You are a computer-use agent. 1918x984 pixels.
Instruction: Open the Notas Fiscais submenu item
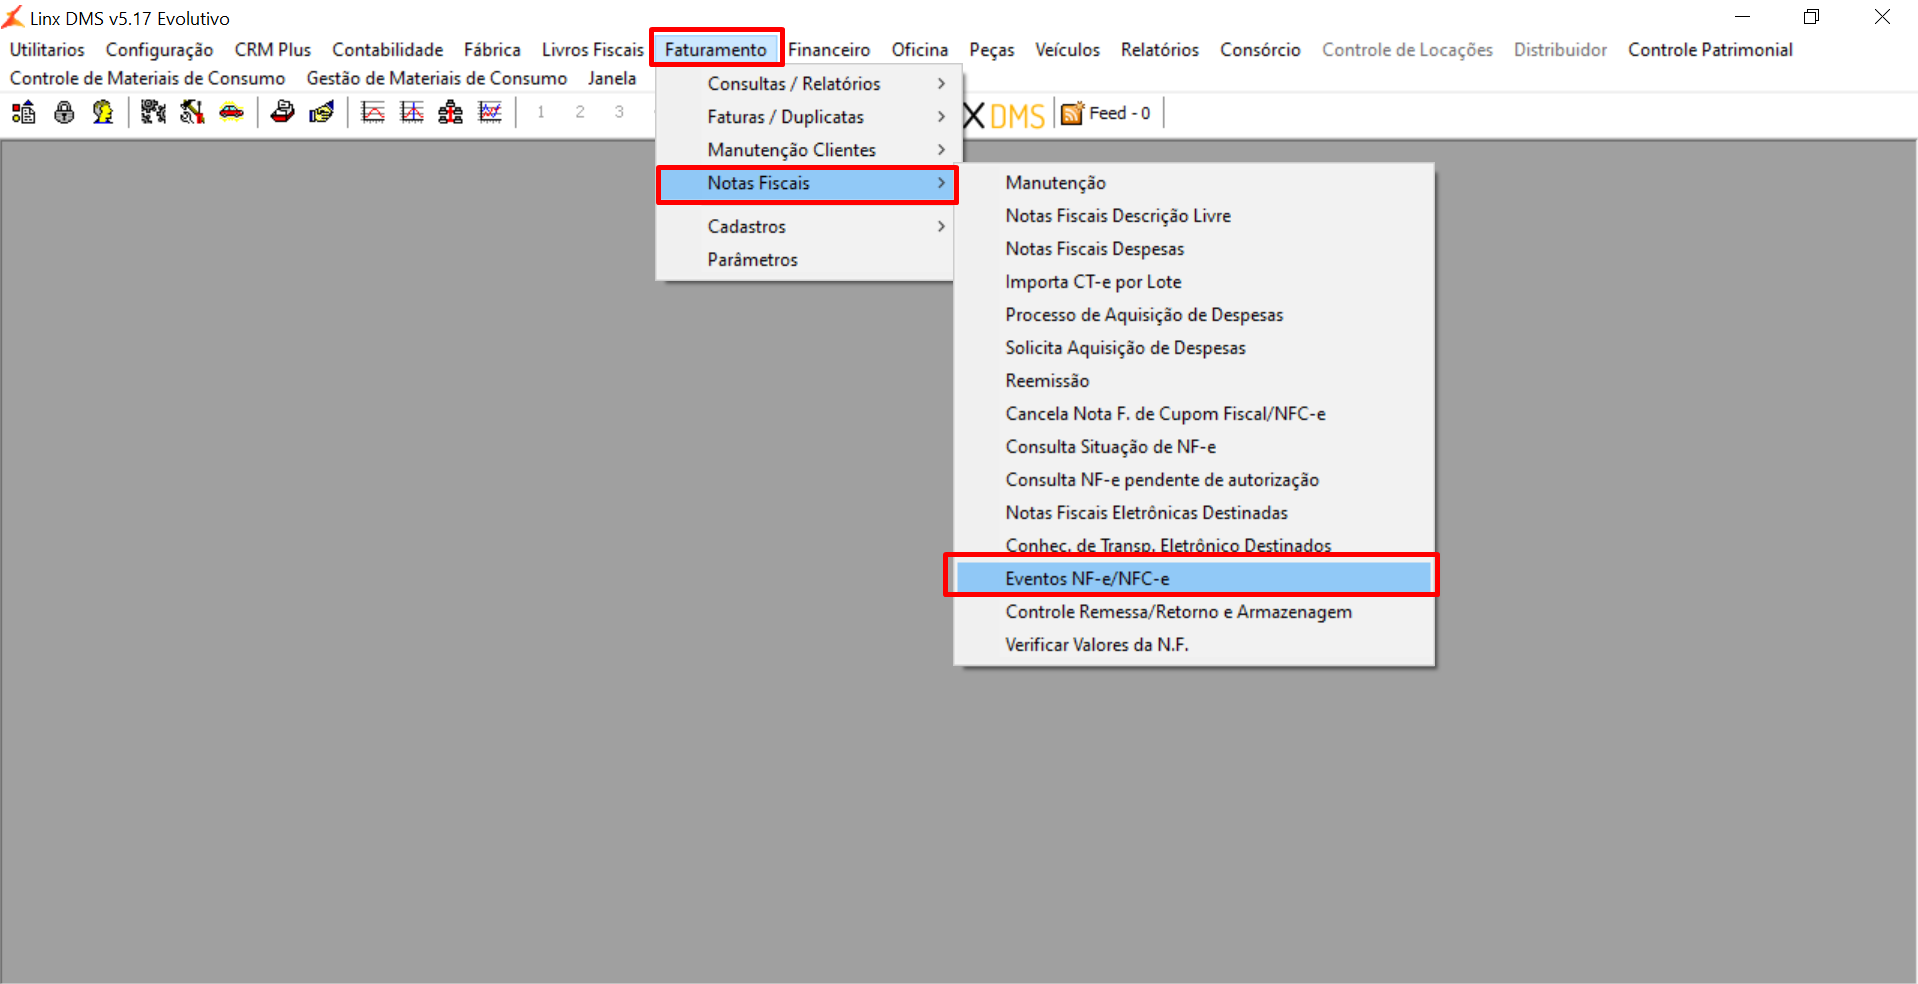[808, 183]
